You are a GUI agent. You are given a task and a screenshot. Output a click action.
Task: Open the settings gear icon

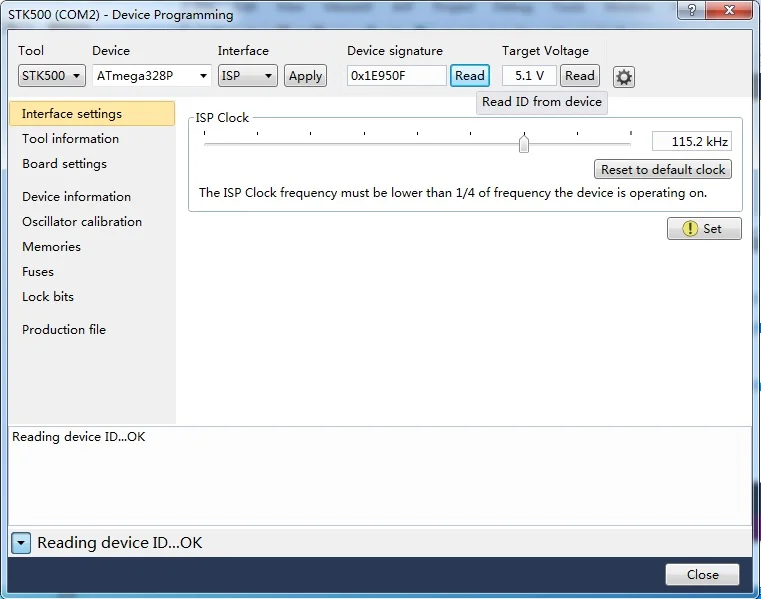coord(624,77)
